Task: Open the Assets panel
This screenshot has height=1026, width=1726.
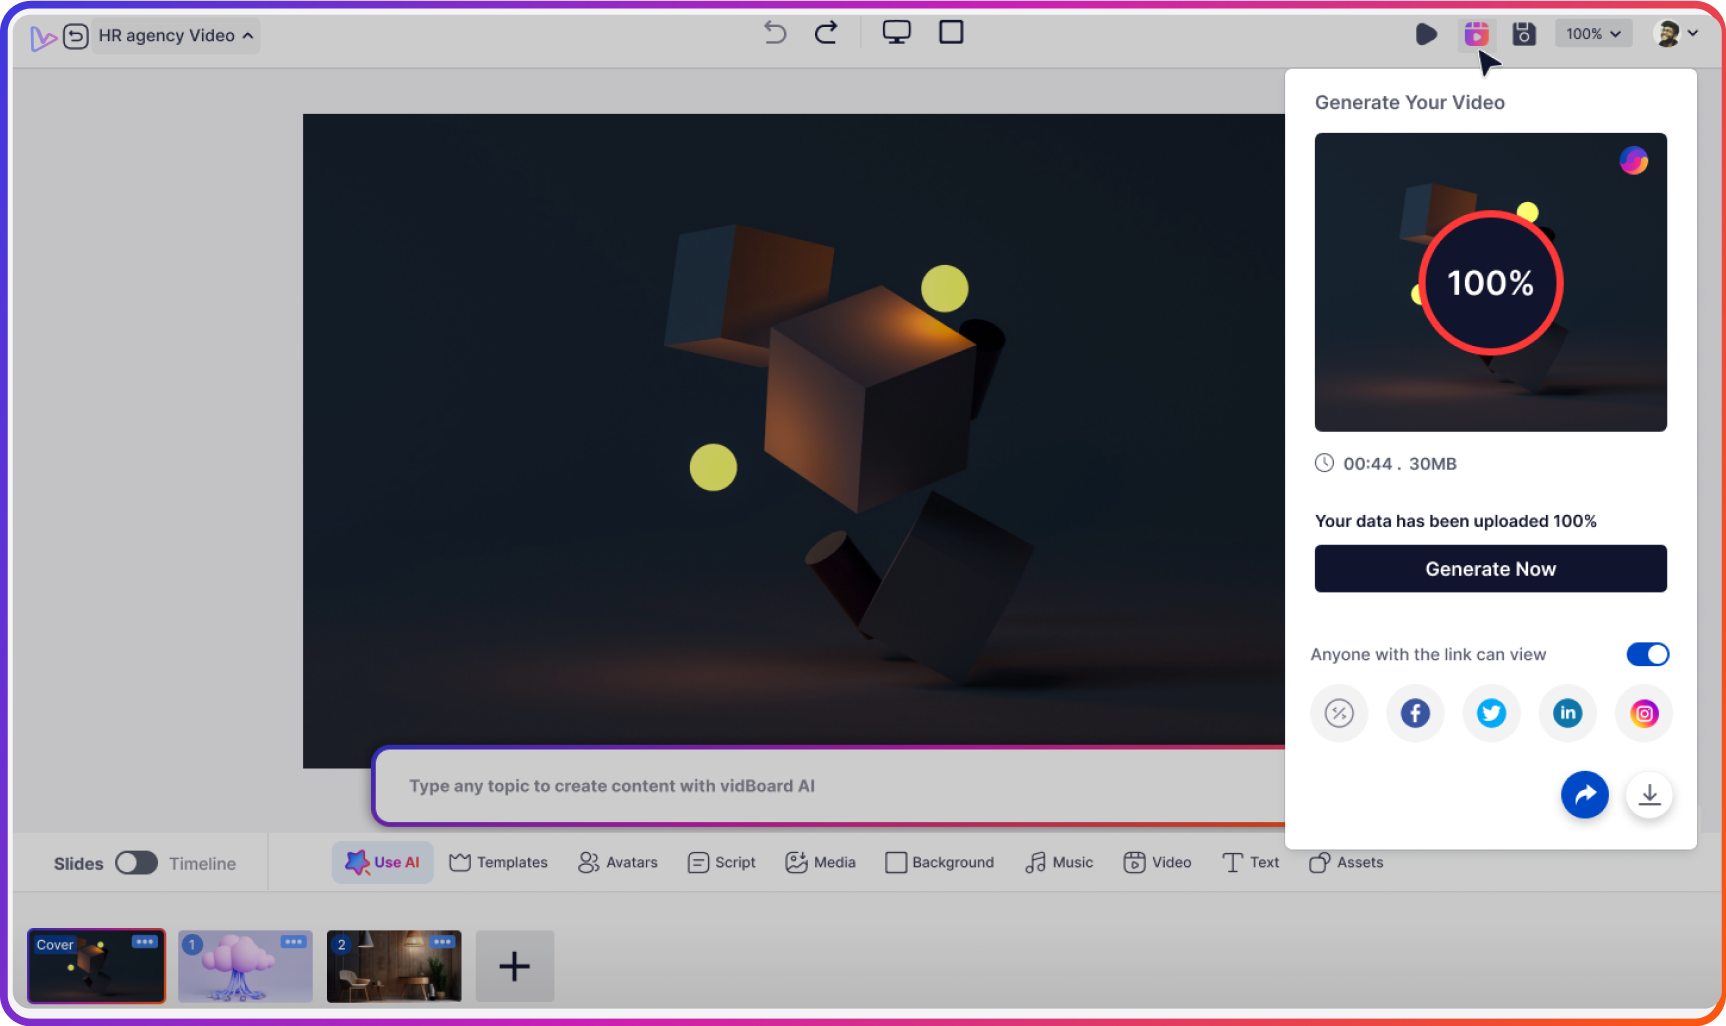Action: 1321,862
